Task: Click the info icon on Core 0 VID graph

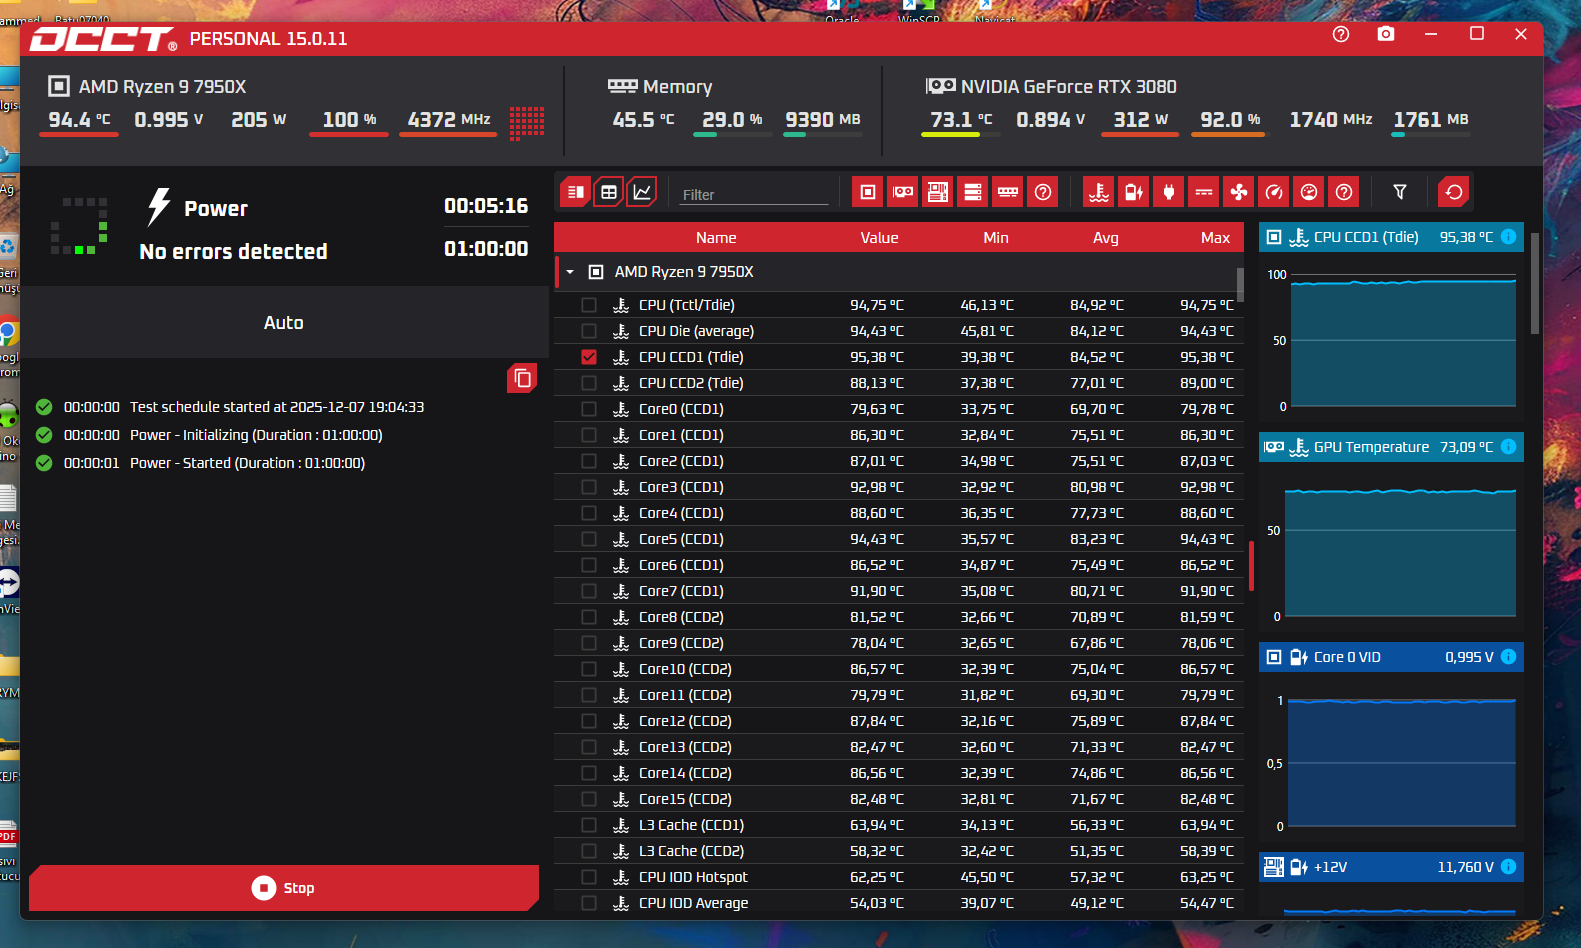Action: [x=1509, y=657]
